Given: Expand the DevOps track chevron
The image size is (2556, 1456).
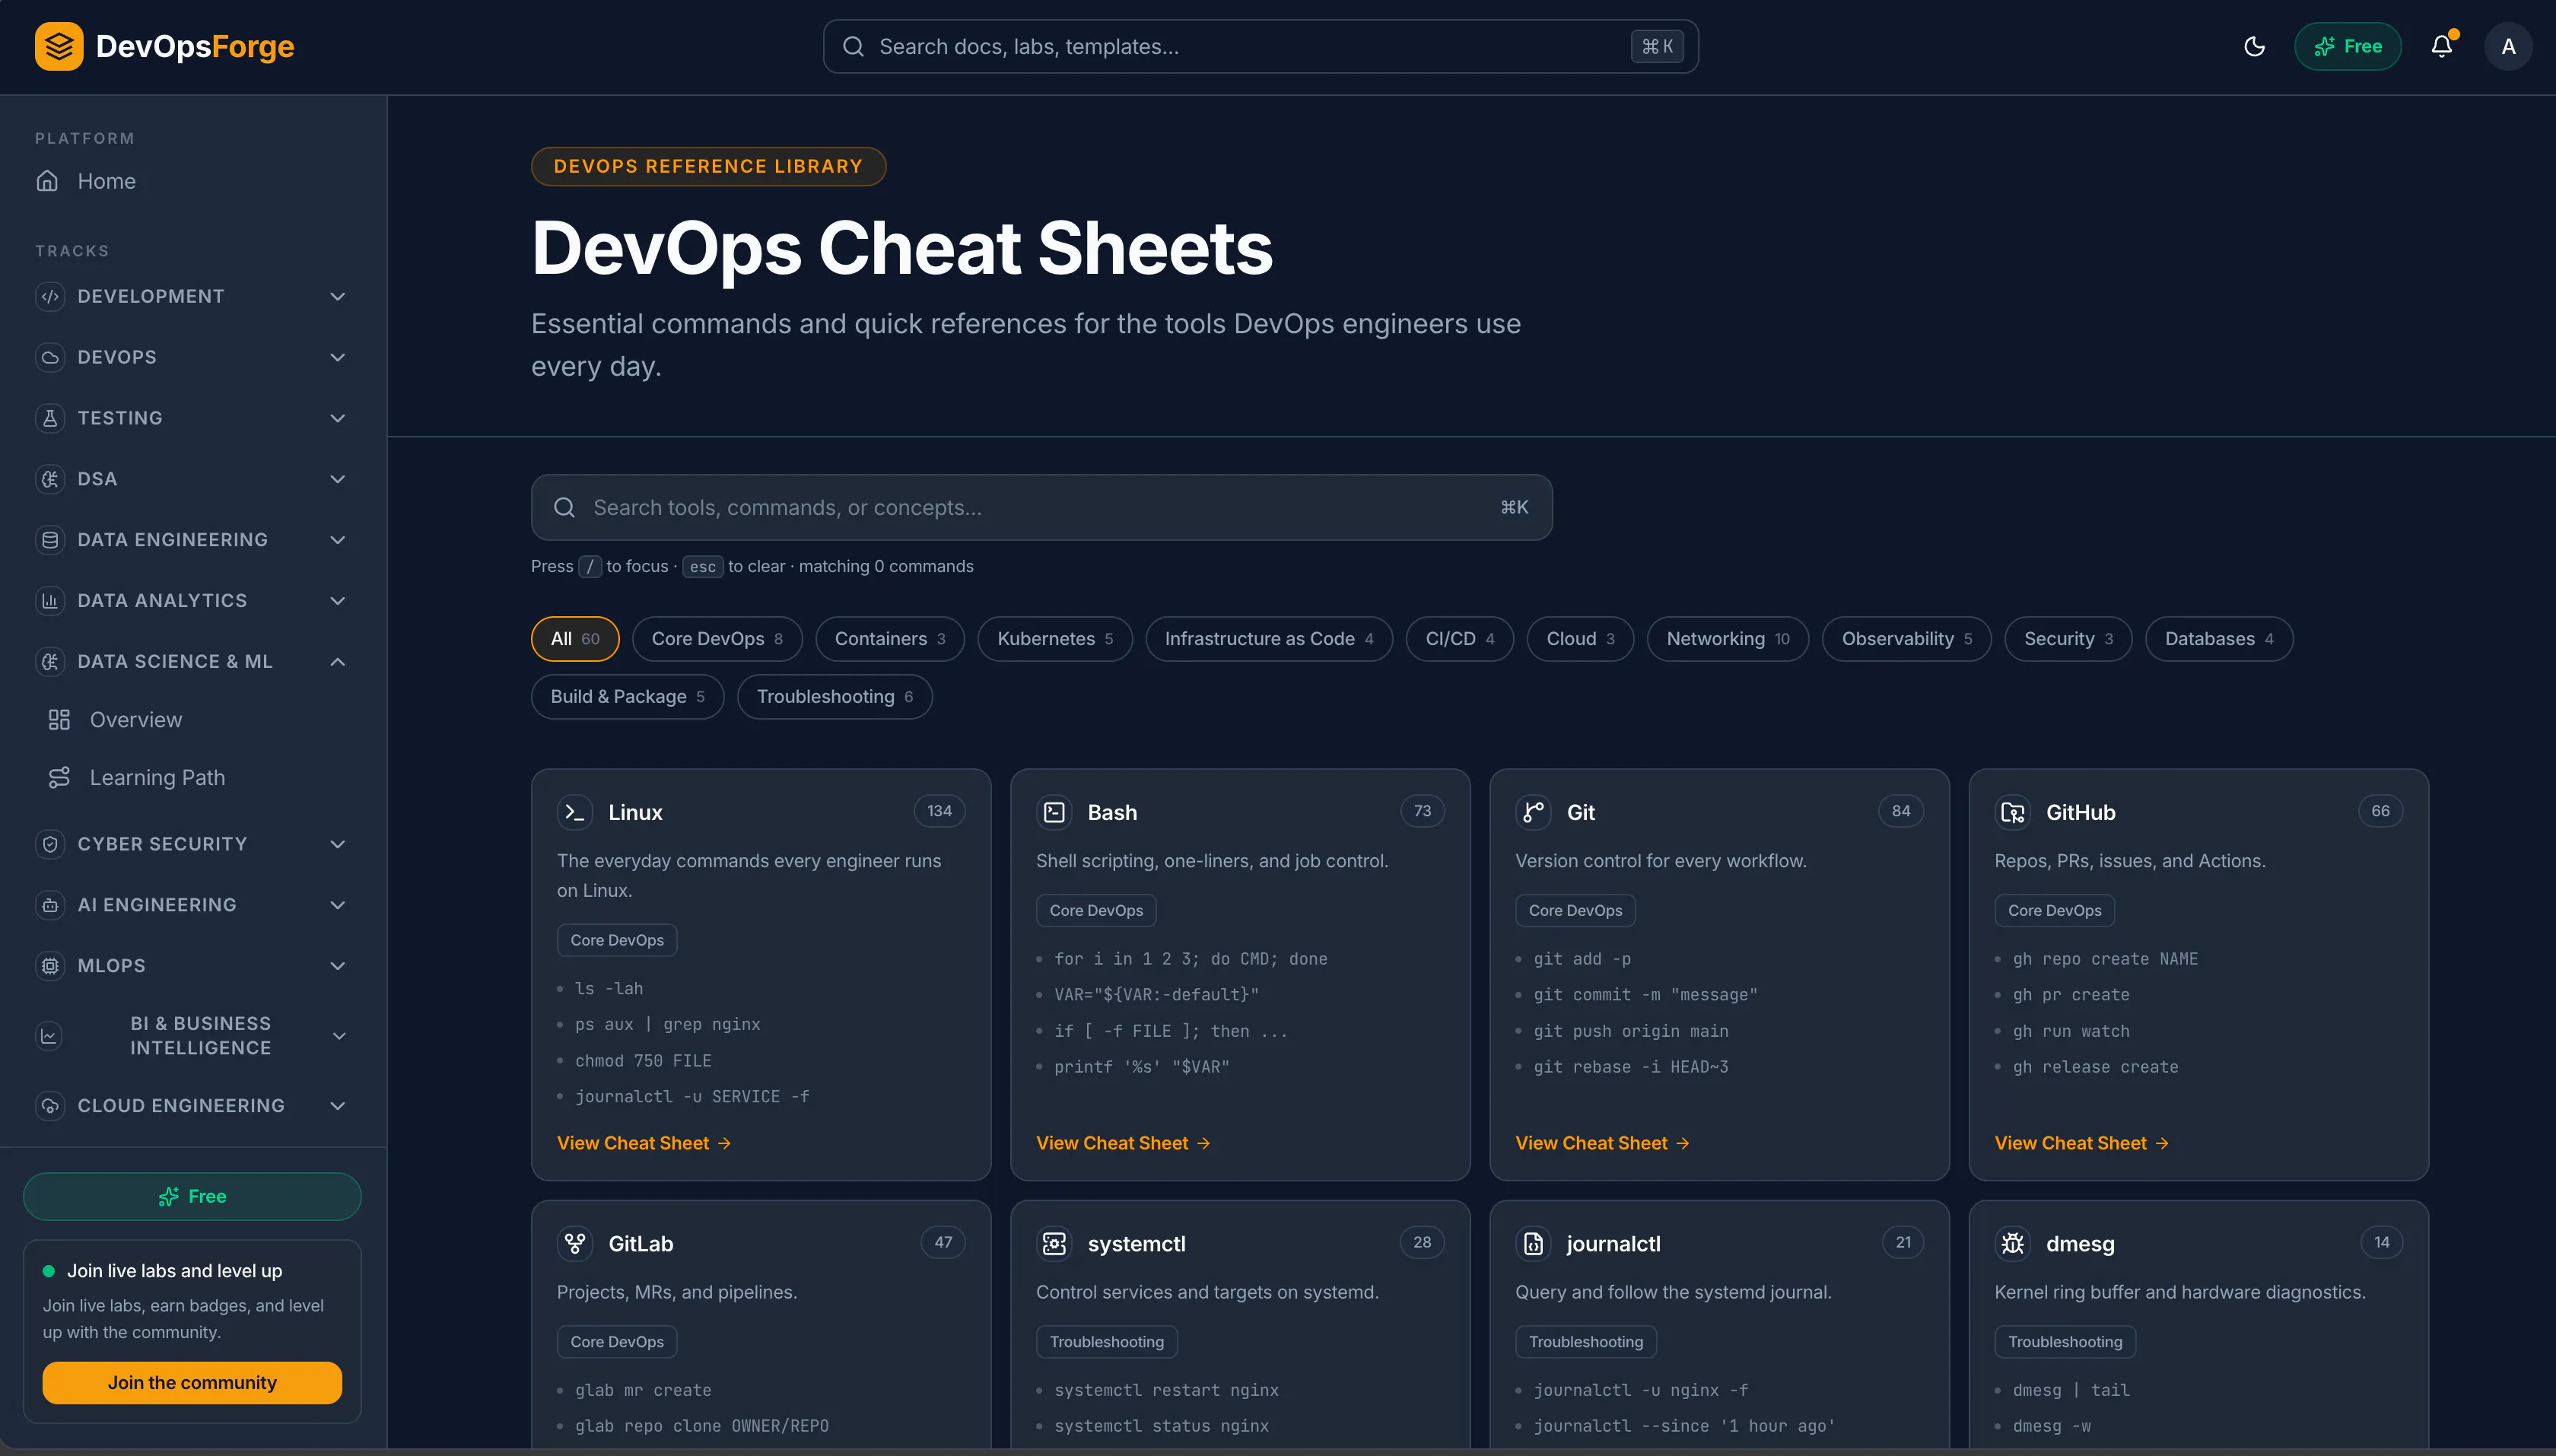Looking at the screenshot, I should tap(338, 358).
